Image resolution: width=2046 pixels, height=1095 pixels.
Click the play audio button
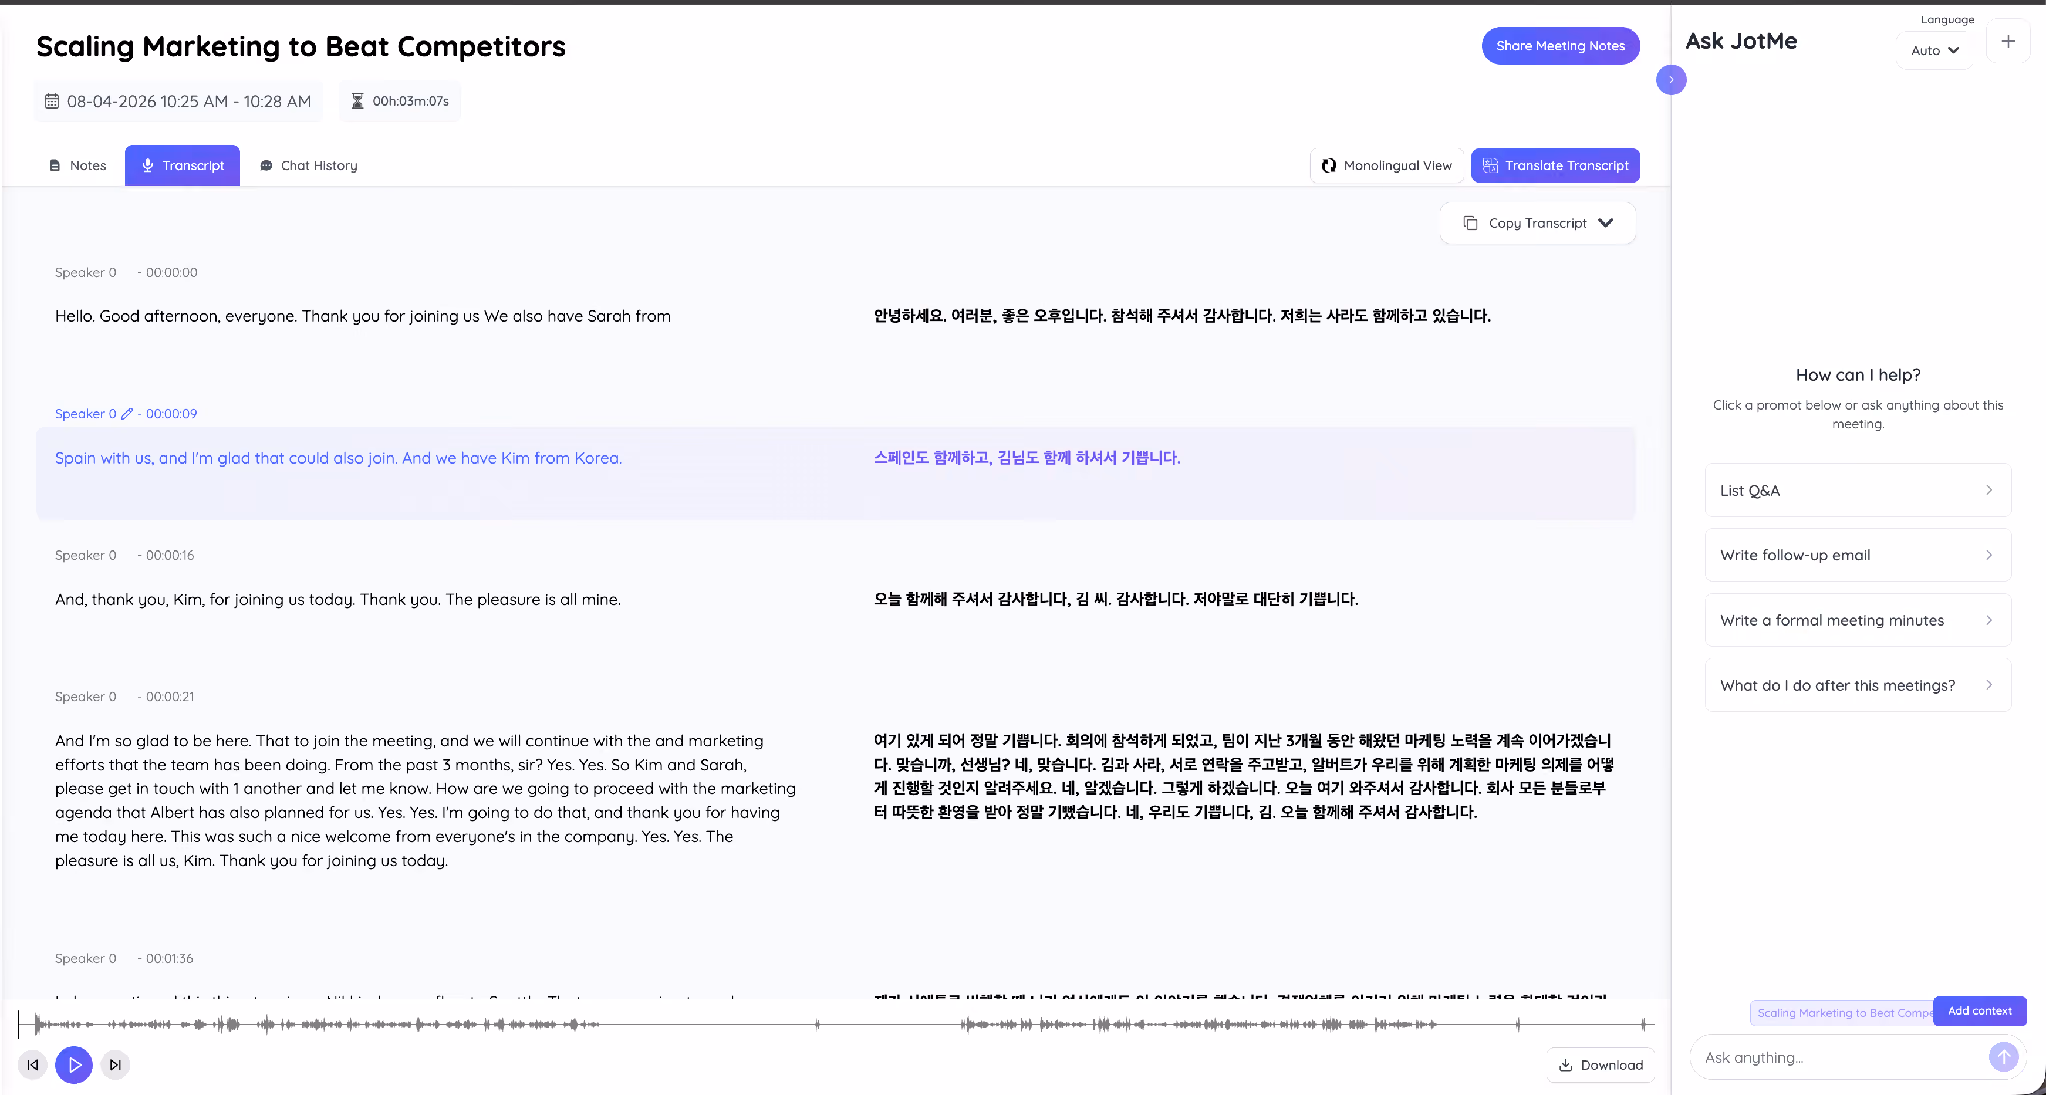[x=74, y=1065]
